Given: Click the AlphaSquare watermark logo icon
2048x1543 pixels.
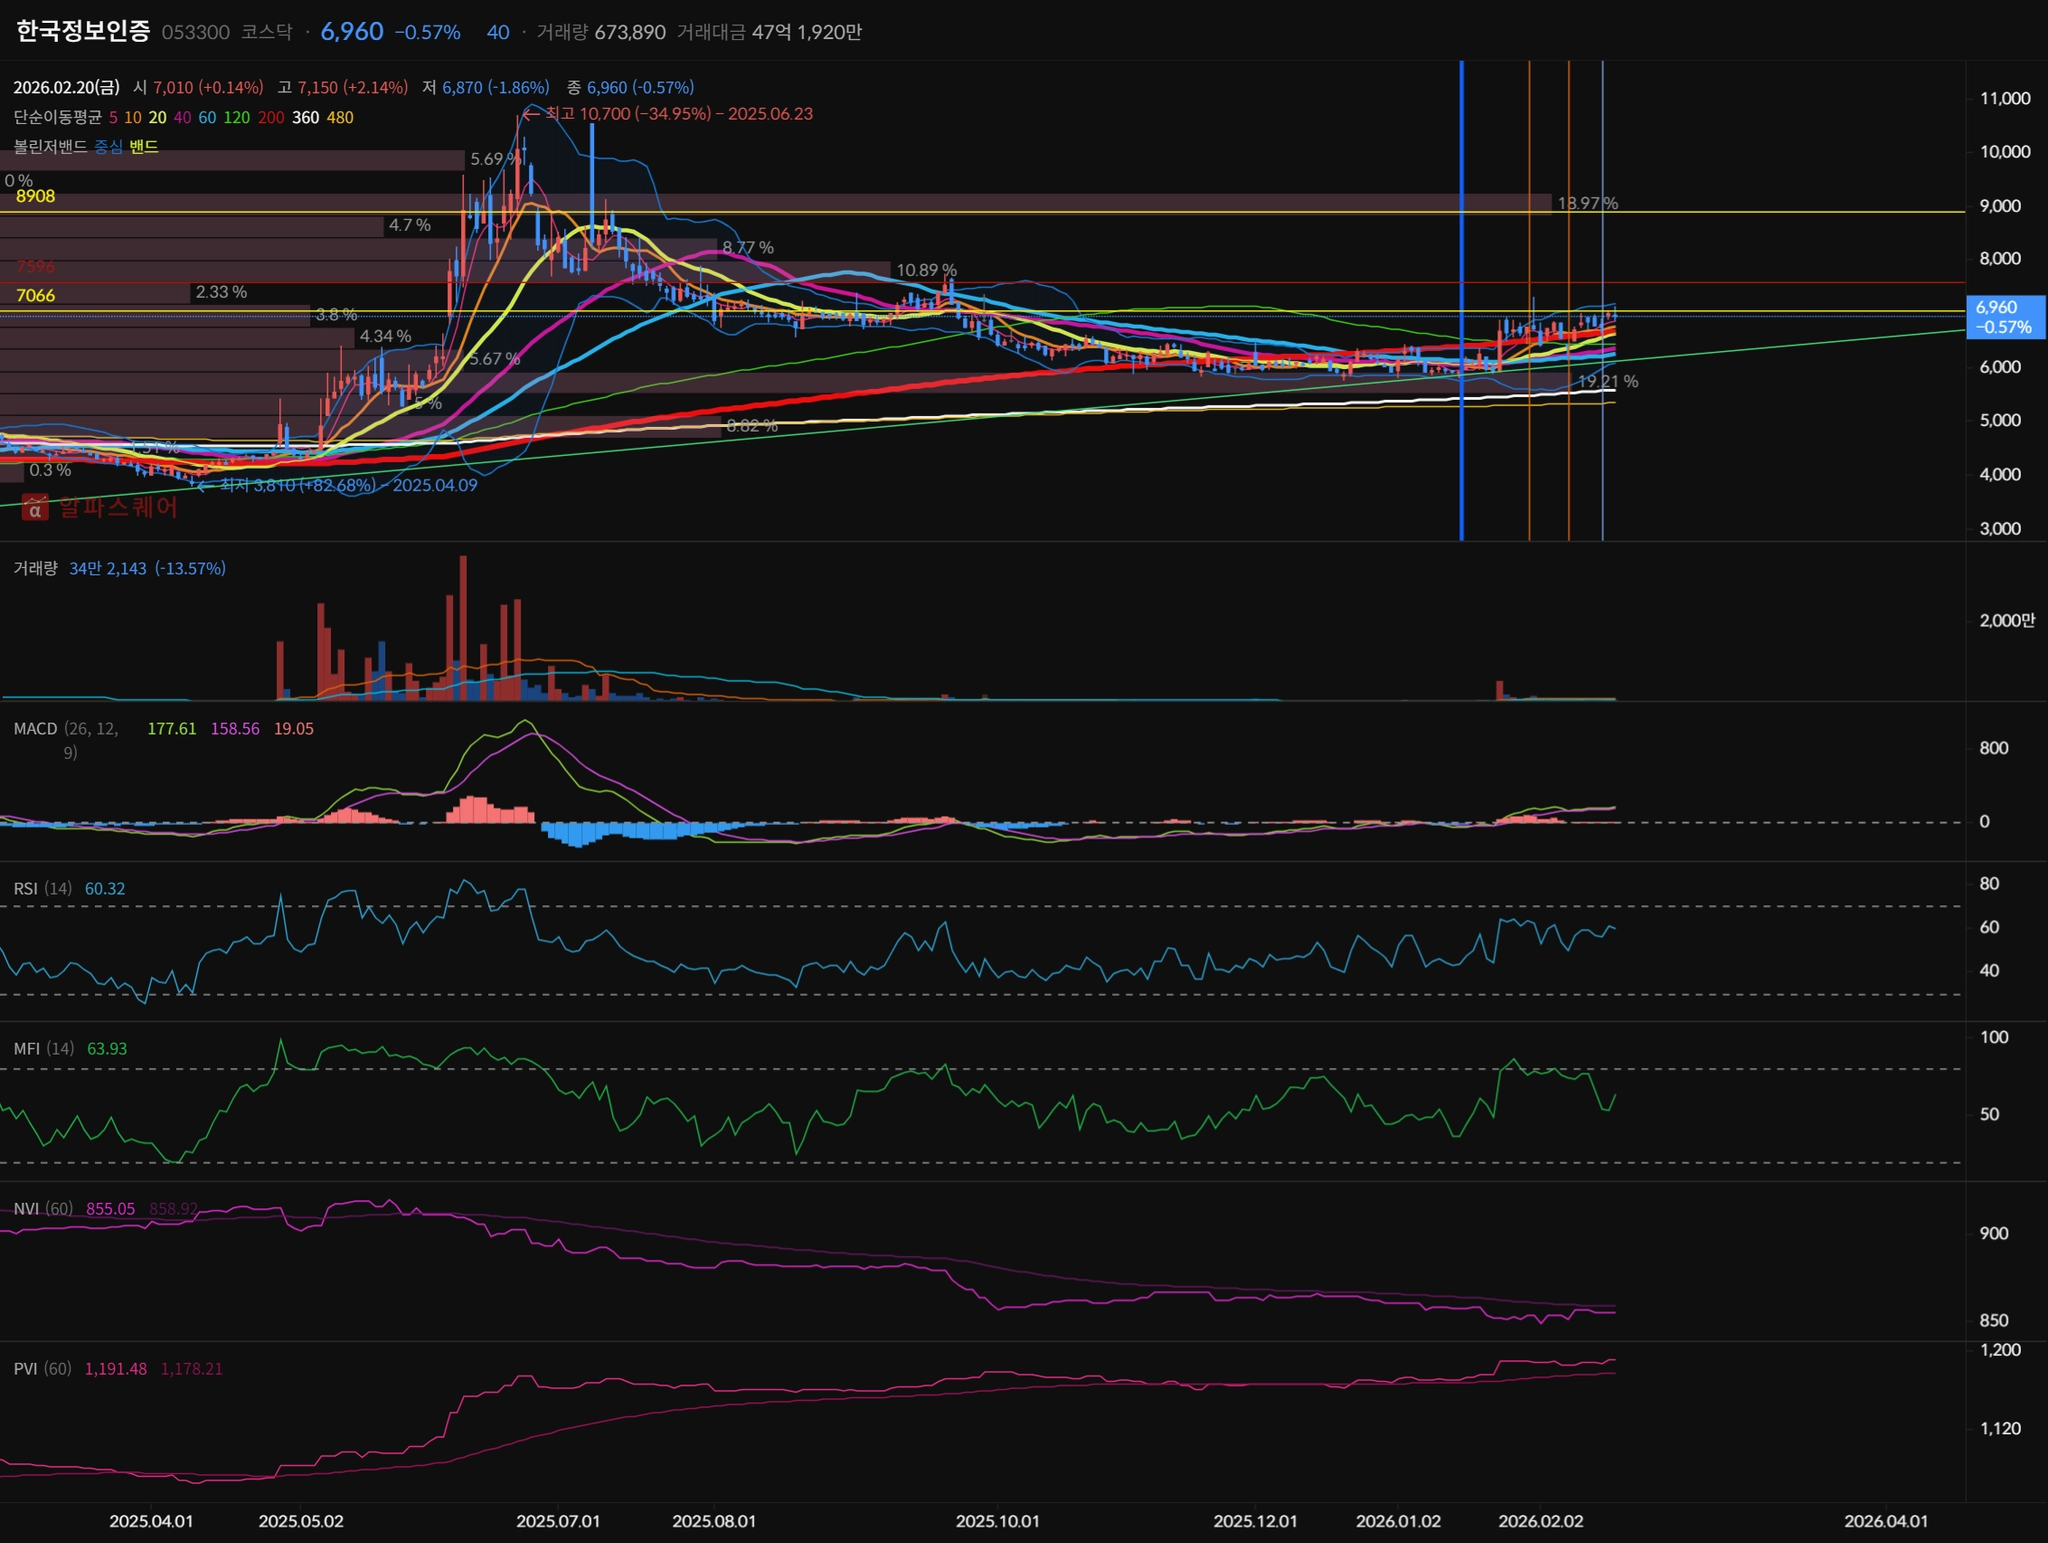Looking at the screenshot, I should point(35,508).
